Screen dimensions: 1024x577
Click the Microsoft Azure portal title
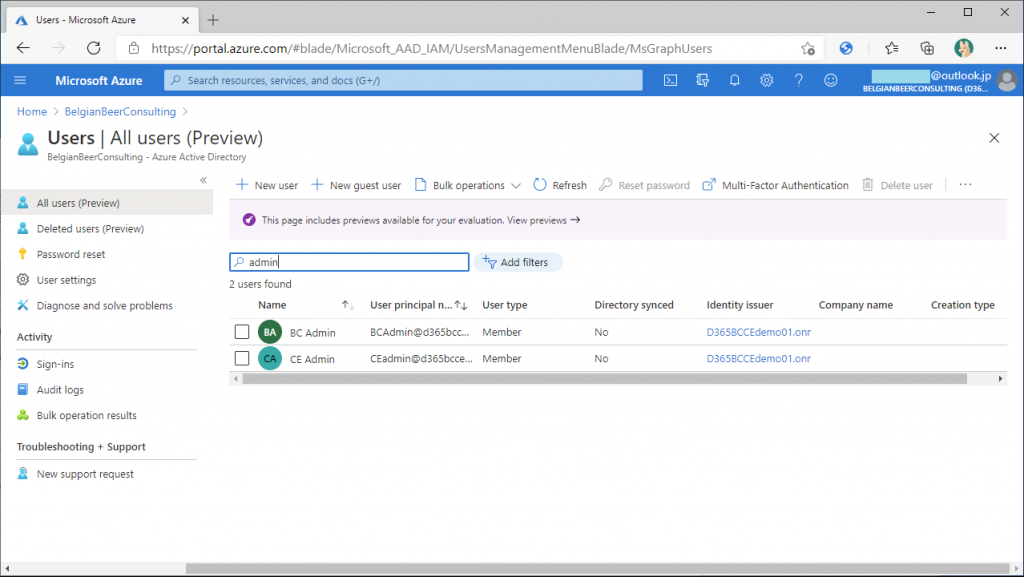[x=99, y=80]
